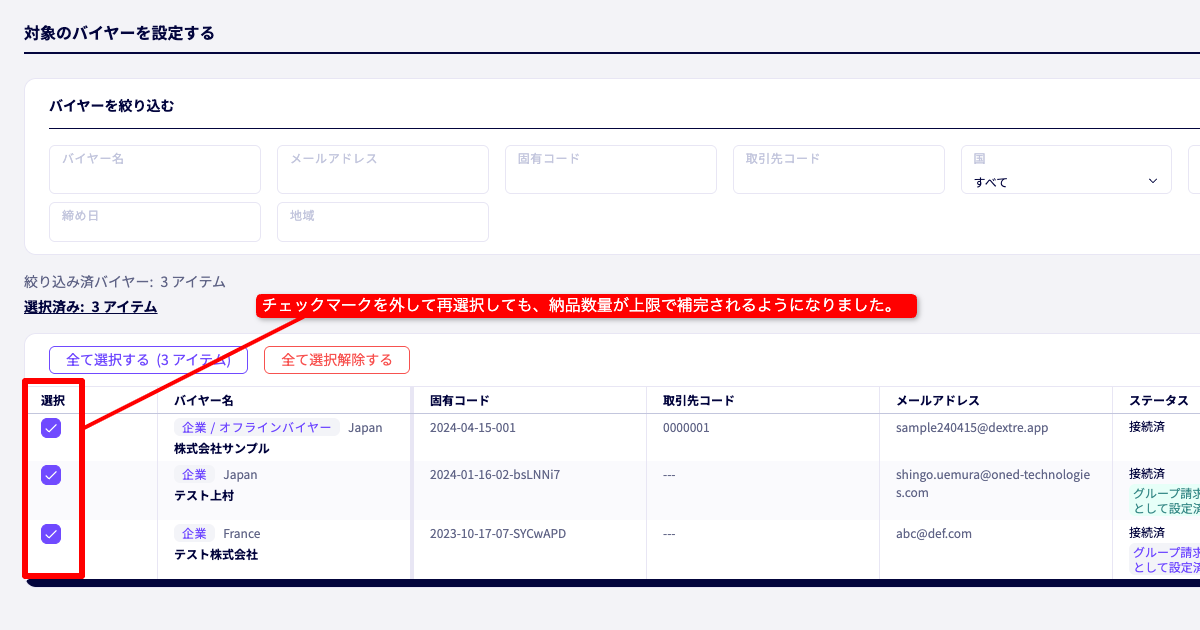
Task: Click the メールアドレス column header
Action: [938, 400]
